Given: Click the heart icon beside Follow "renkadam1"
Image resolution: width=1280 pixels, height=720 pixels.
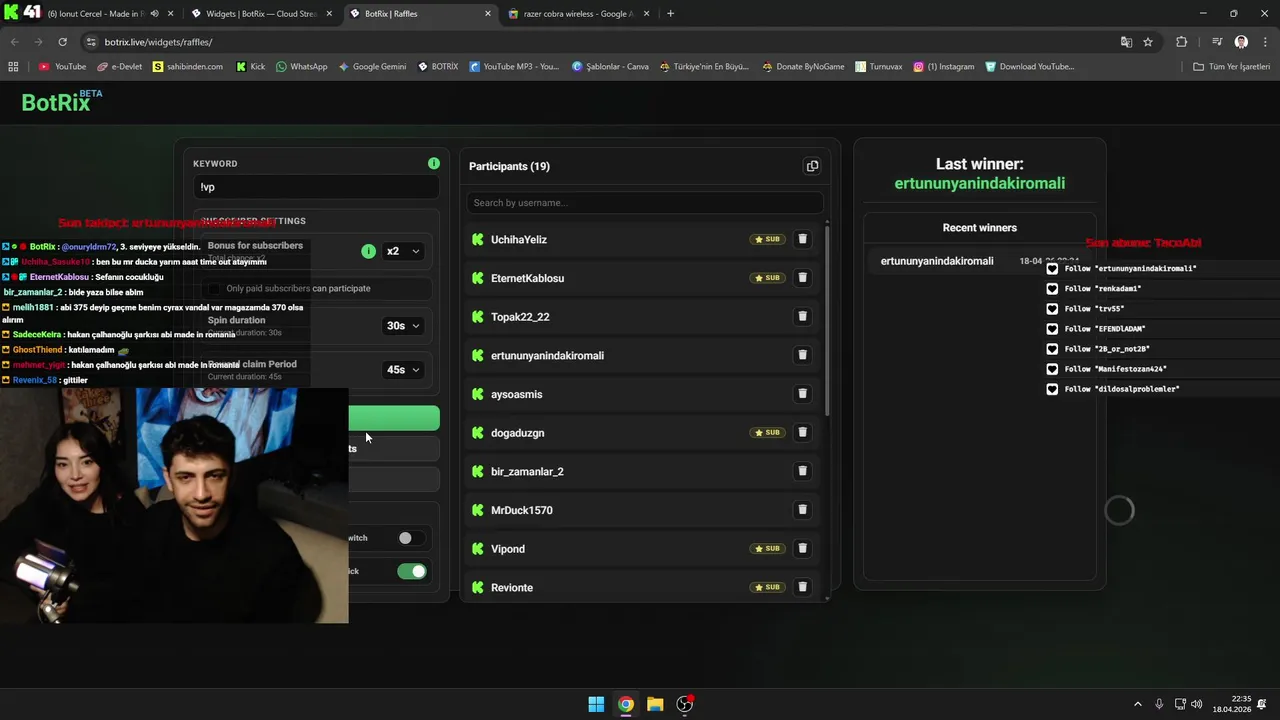Looking at the screenshot, I should 1052,289.
